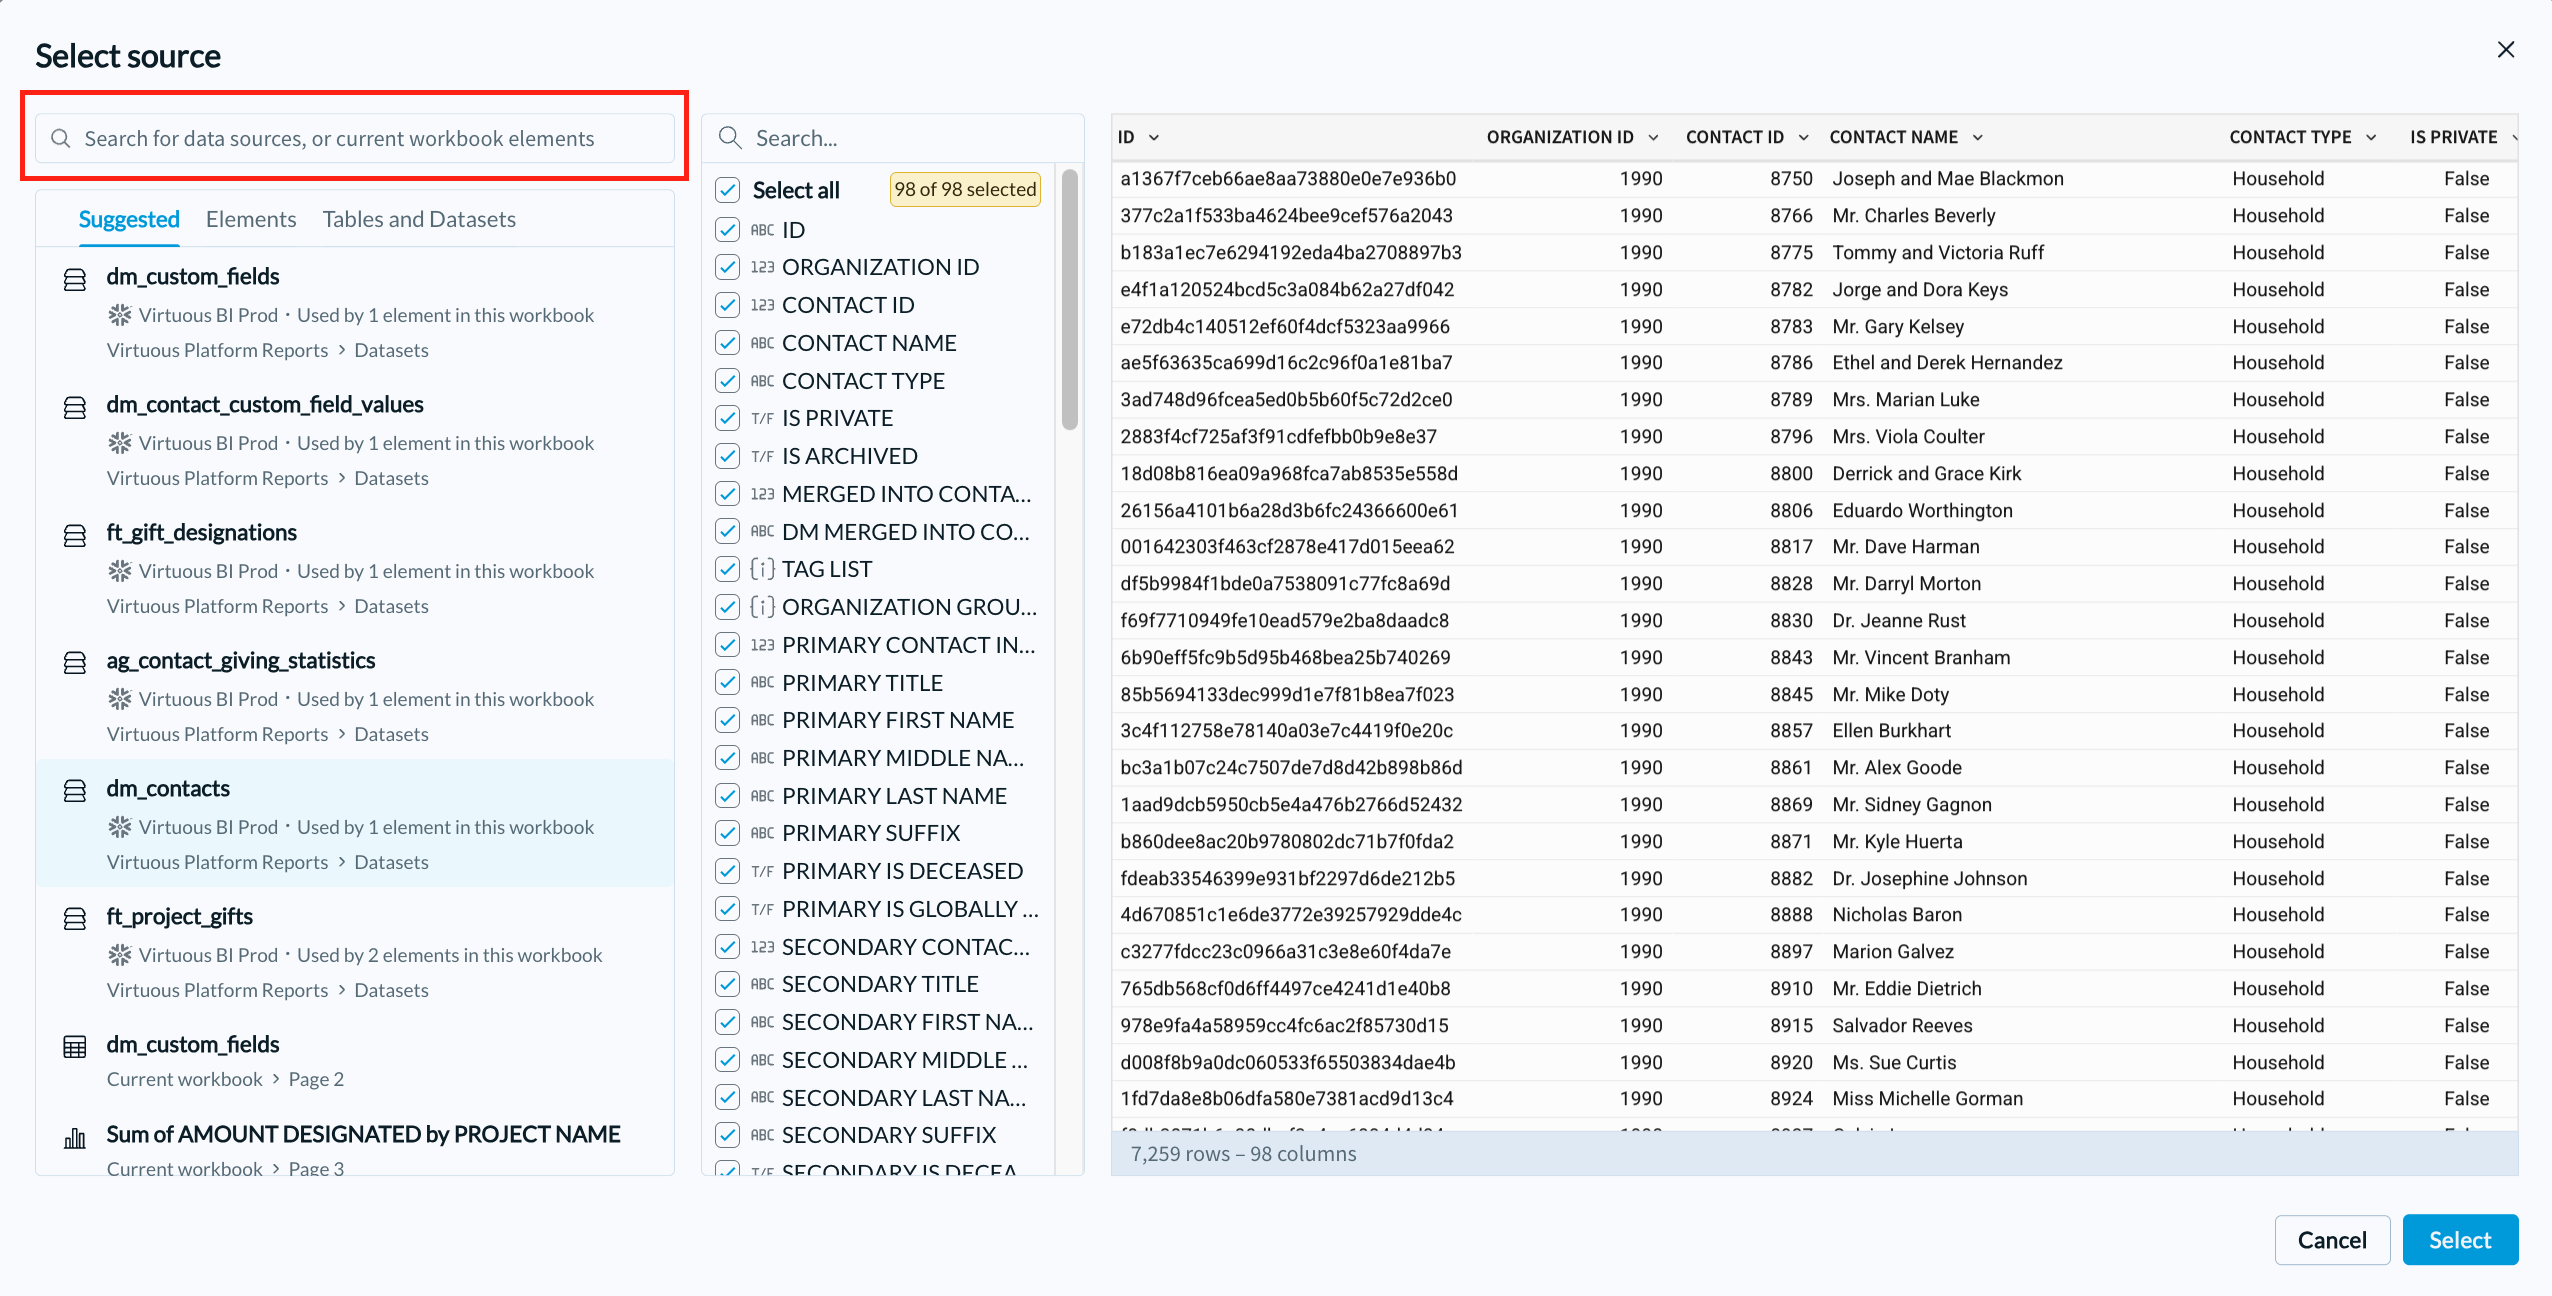Image resolution: width=2552 pixels, height=1296 pixels.
Task: Click the dataset icon beside dm_contact_custom_field_values
Action: pos(75,408)
